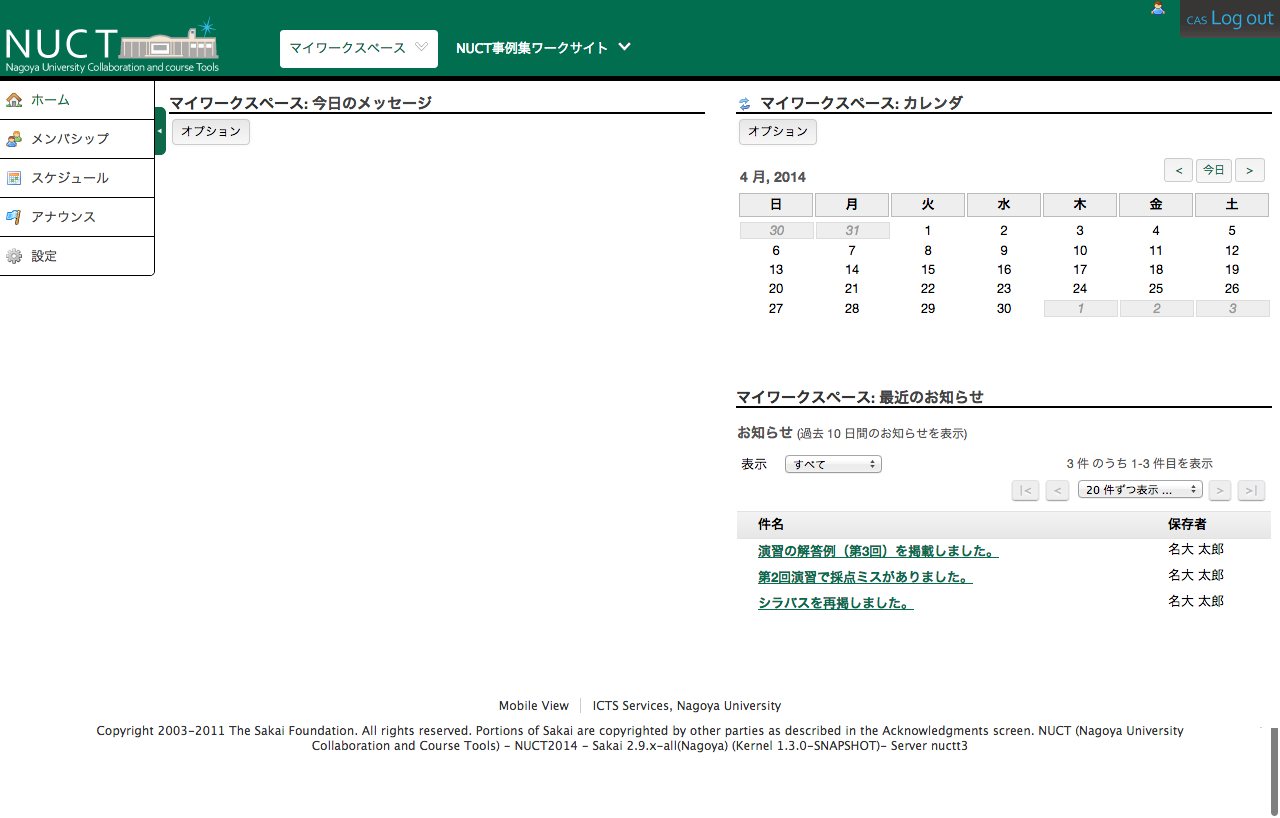
Task: Open announcement シラバスを再掲しました。
Action: [835, 603]
